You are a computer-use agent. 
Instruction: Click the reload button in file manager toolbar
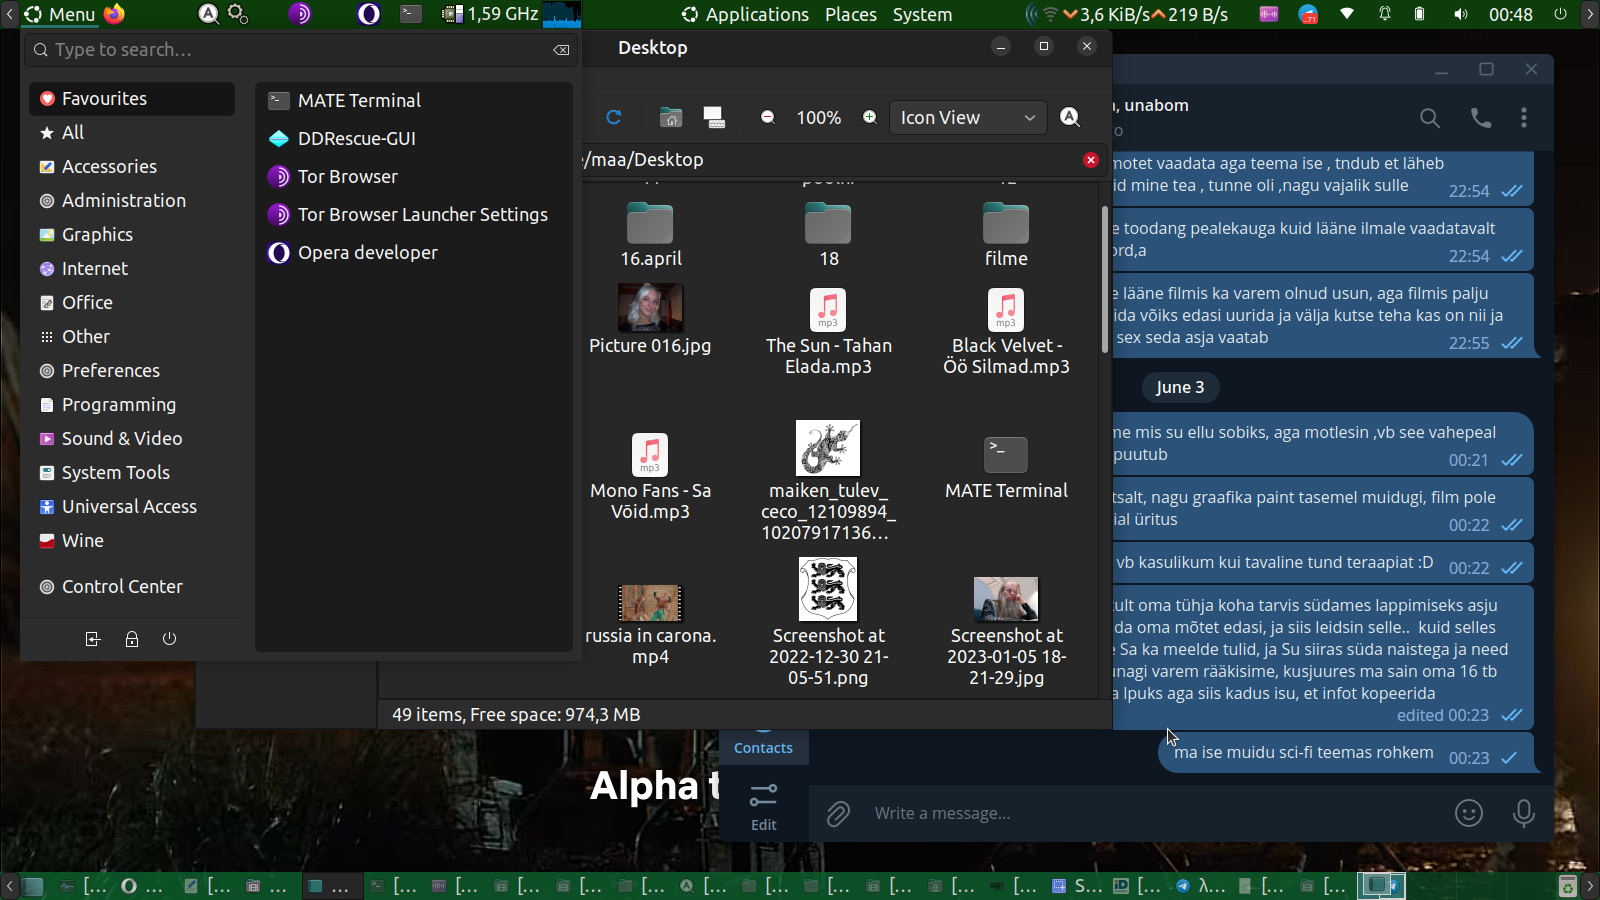point(614,117)
